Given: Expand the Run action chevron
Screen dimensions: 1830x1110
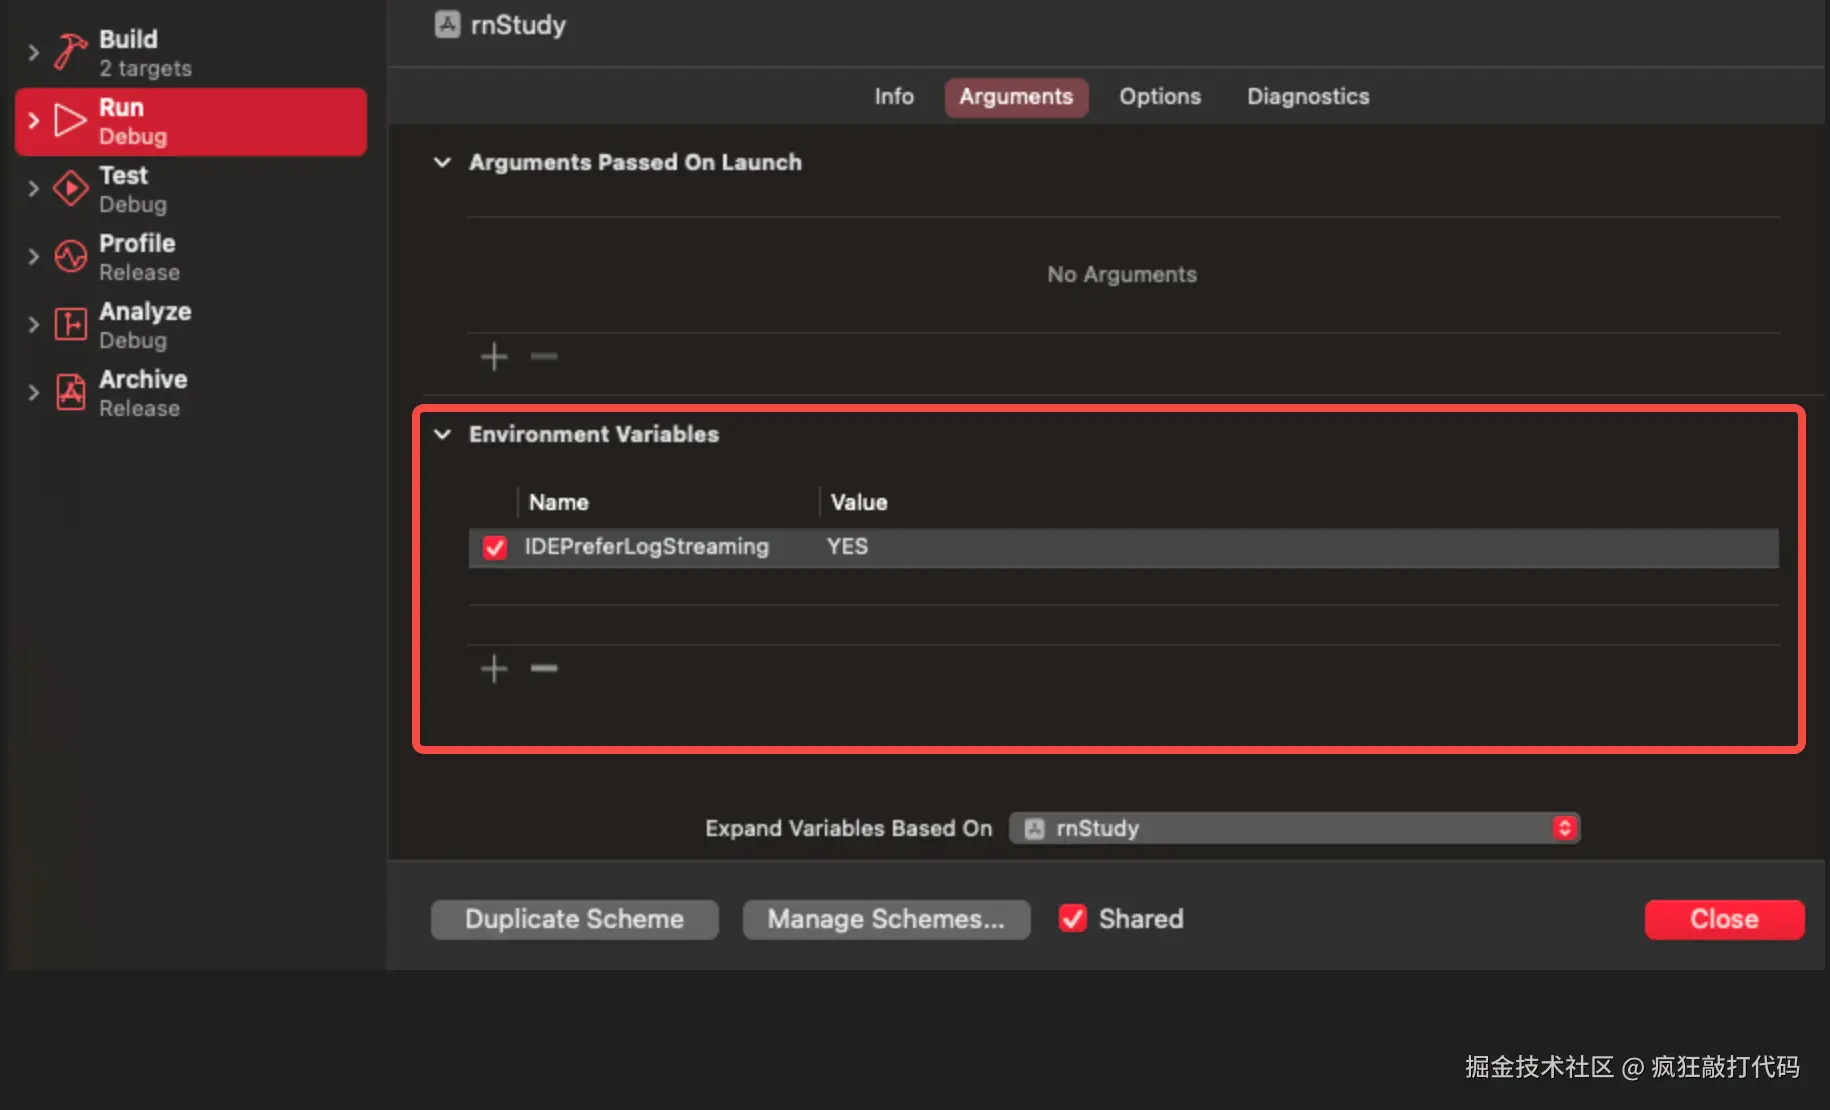Looking at the screenshot, I should pyautogui.click(x=33, y=120).
